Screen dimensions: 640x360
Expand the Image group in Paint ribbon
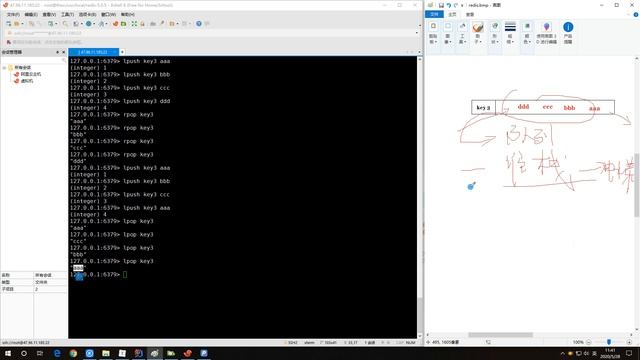click(x=448, y=33)
